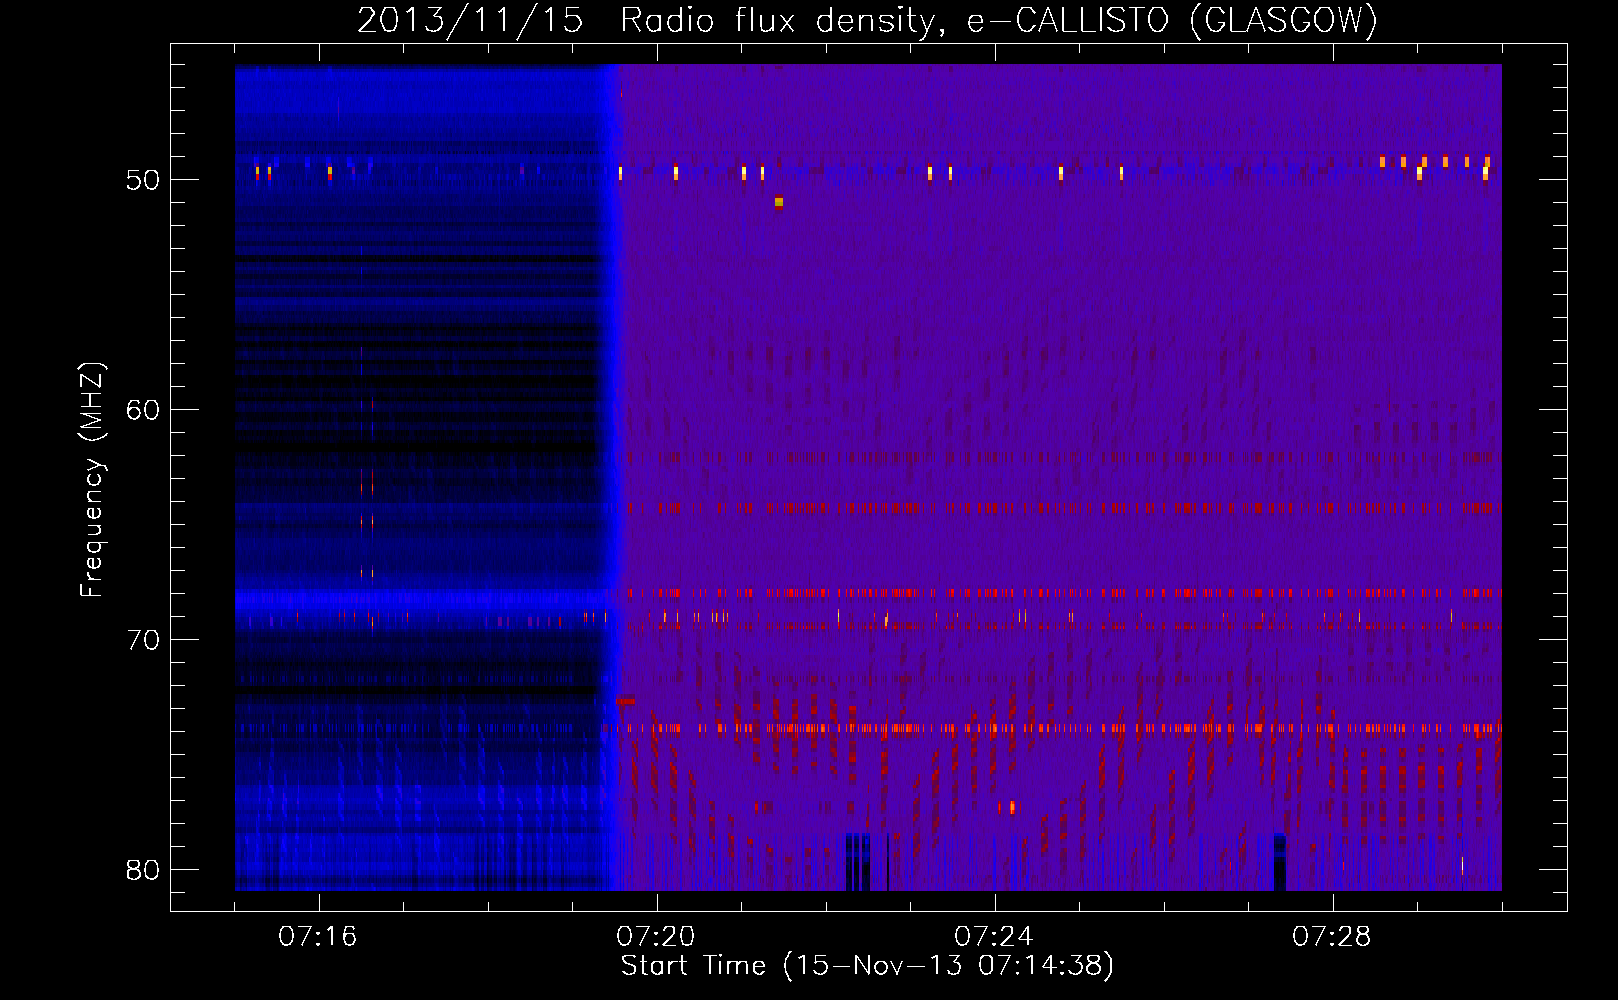Click the 07:20 time tick label
1618x1000 pixels.
pyautogui.click(x=656, y=937)
